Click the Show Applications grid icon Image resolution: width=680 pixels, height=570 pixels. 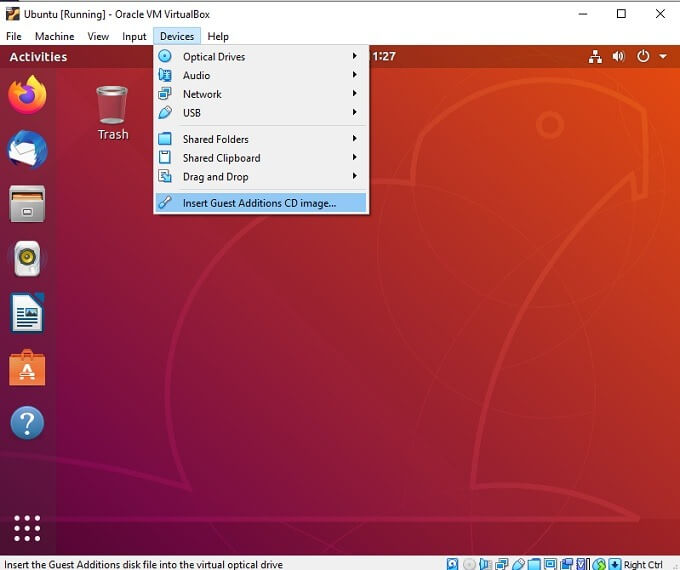27,527
